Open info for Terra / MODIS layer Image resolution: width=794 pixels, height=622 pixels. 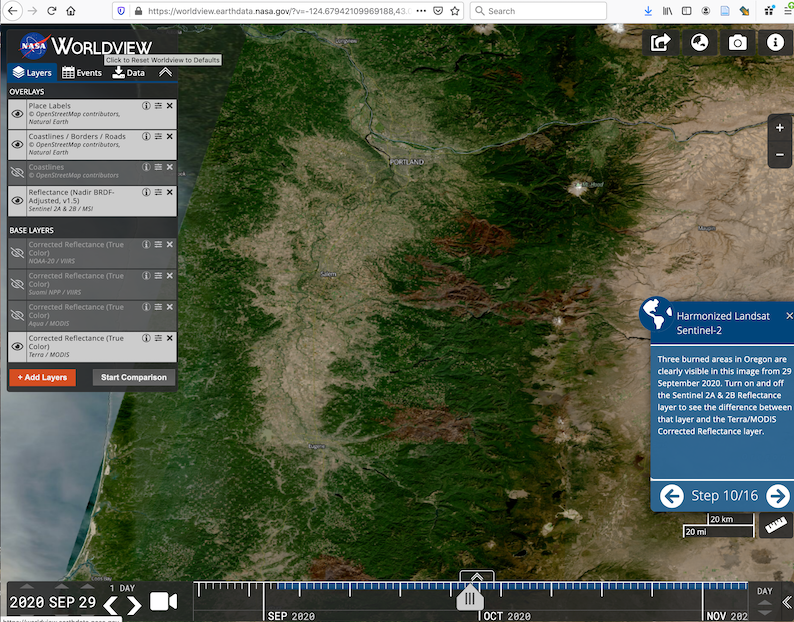point(146,338)
